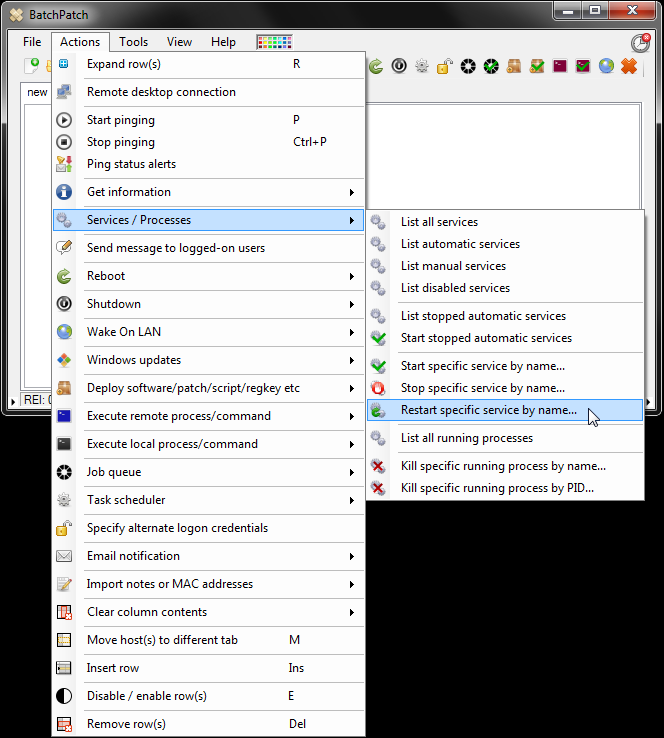Click the Email notification envelope icon
The width and height of the screenshot is (664, 738).
pyautogui.click(x=64, y=556)
